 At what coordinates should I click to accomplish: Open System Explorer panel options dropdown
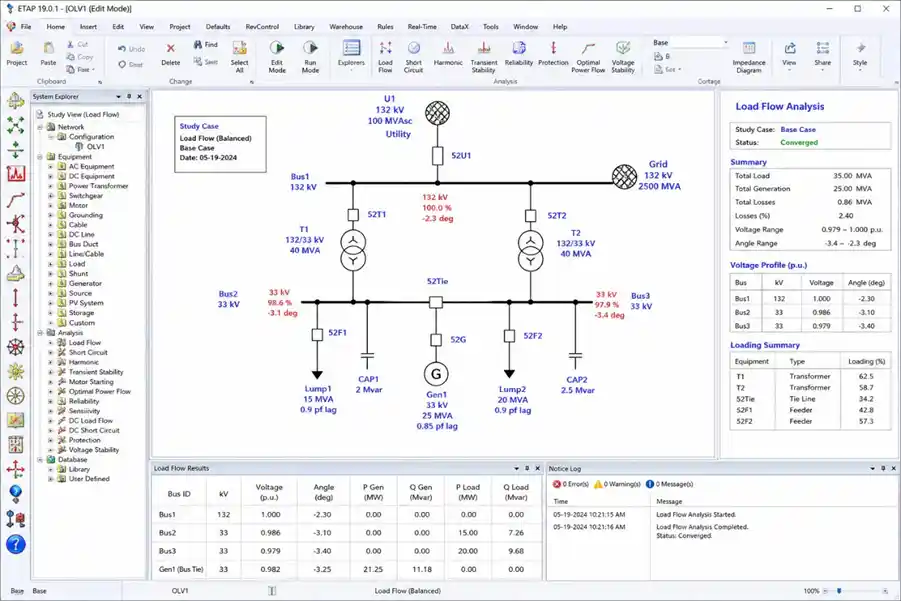click(118, 97)
